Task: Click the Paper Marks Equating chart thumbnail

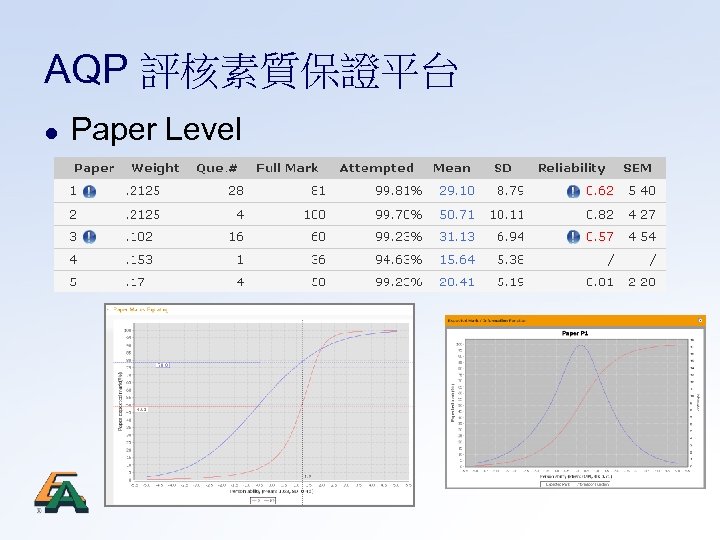Action: pos(259,405)
